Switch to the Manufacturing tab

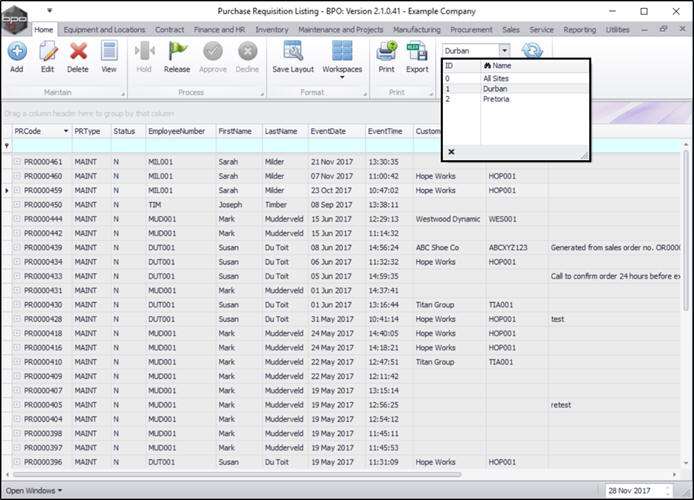(x=417, y=30)
